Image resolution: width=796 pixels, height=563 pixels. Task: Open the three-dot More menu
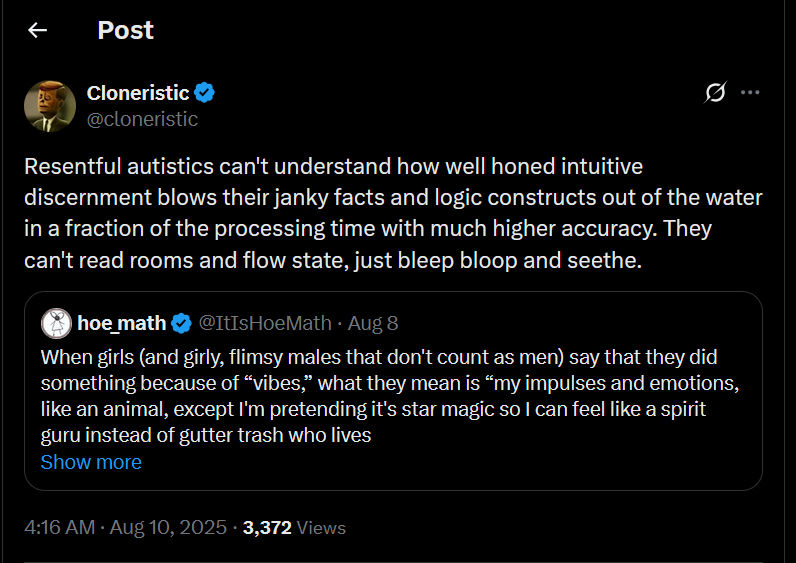coord(750,93)
